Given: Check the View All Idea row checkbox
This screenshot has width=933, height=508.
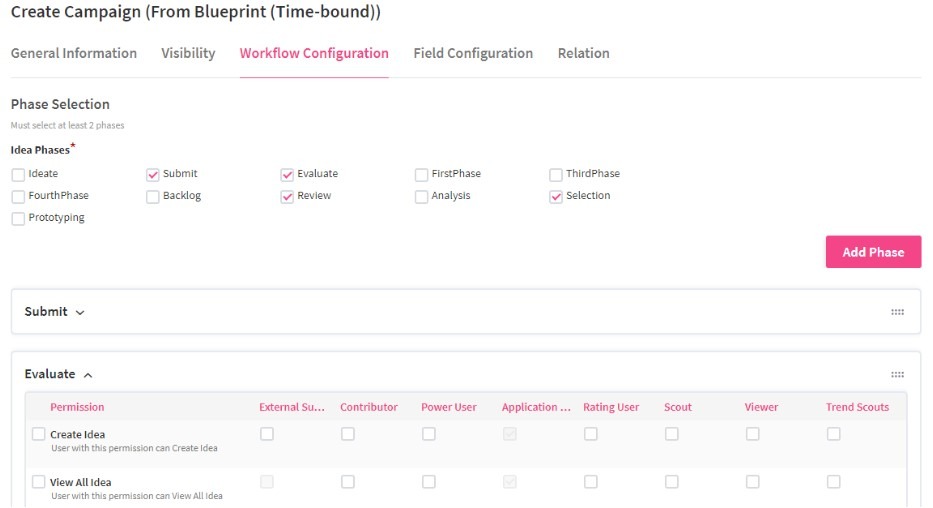Looking at the screenshot, I should pos(38,483).
